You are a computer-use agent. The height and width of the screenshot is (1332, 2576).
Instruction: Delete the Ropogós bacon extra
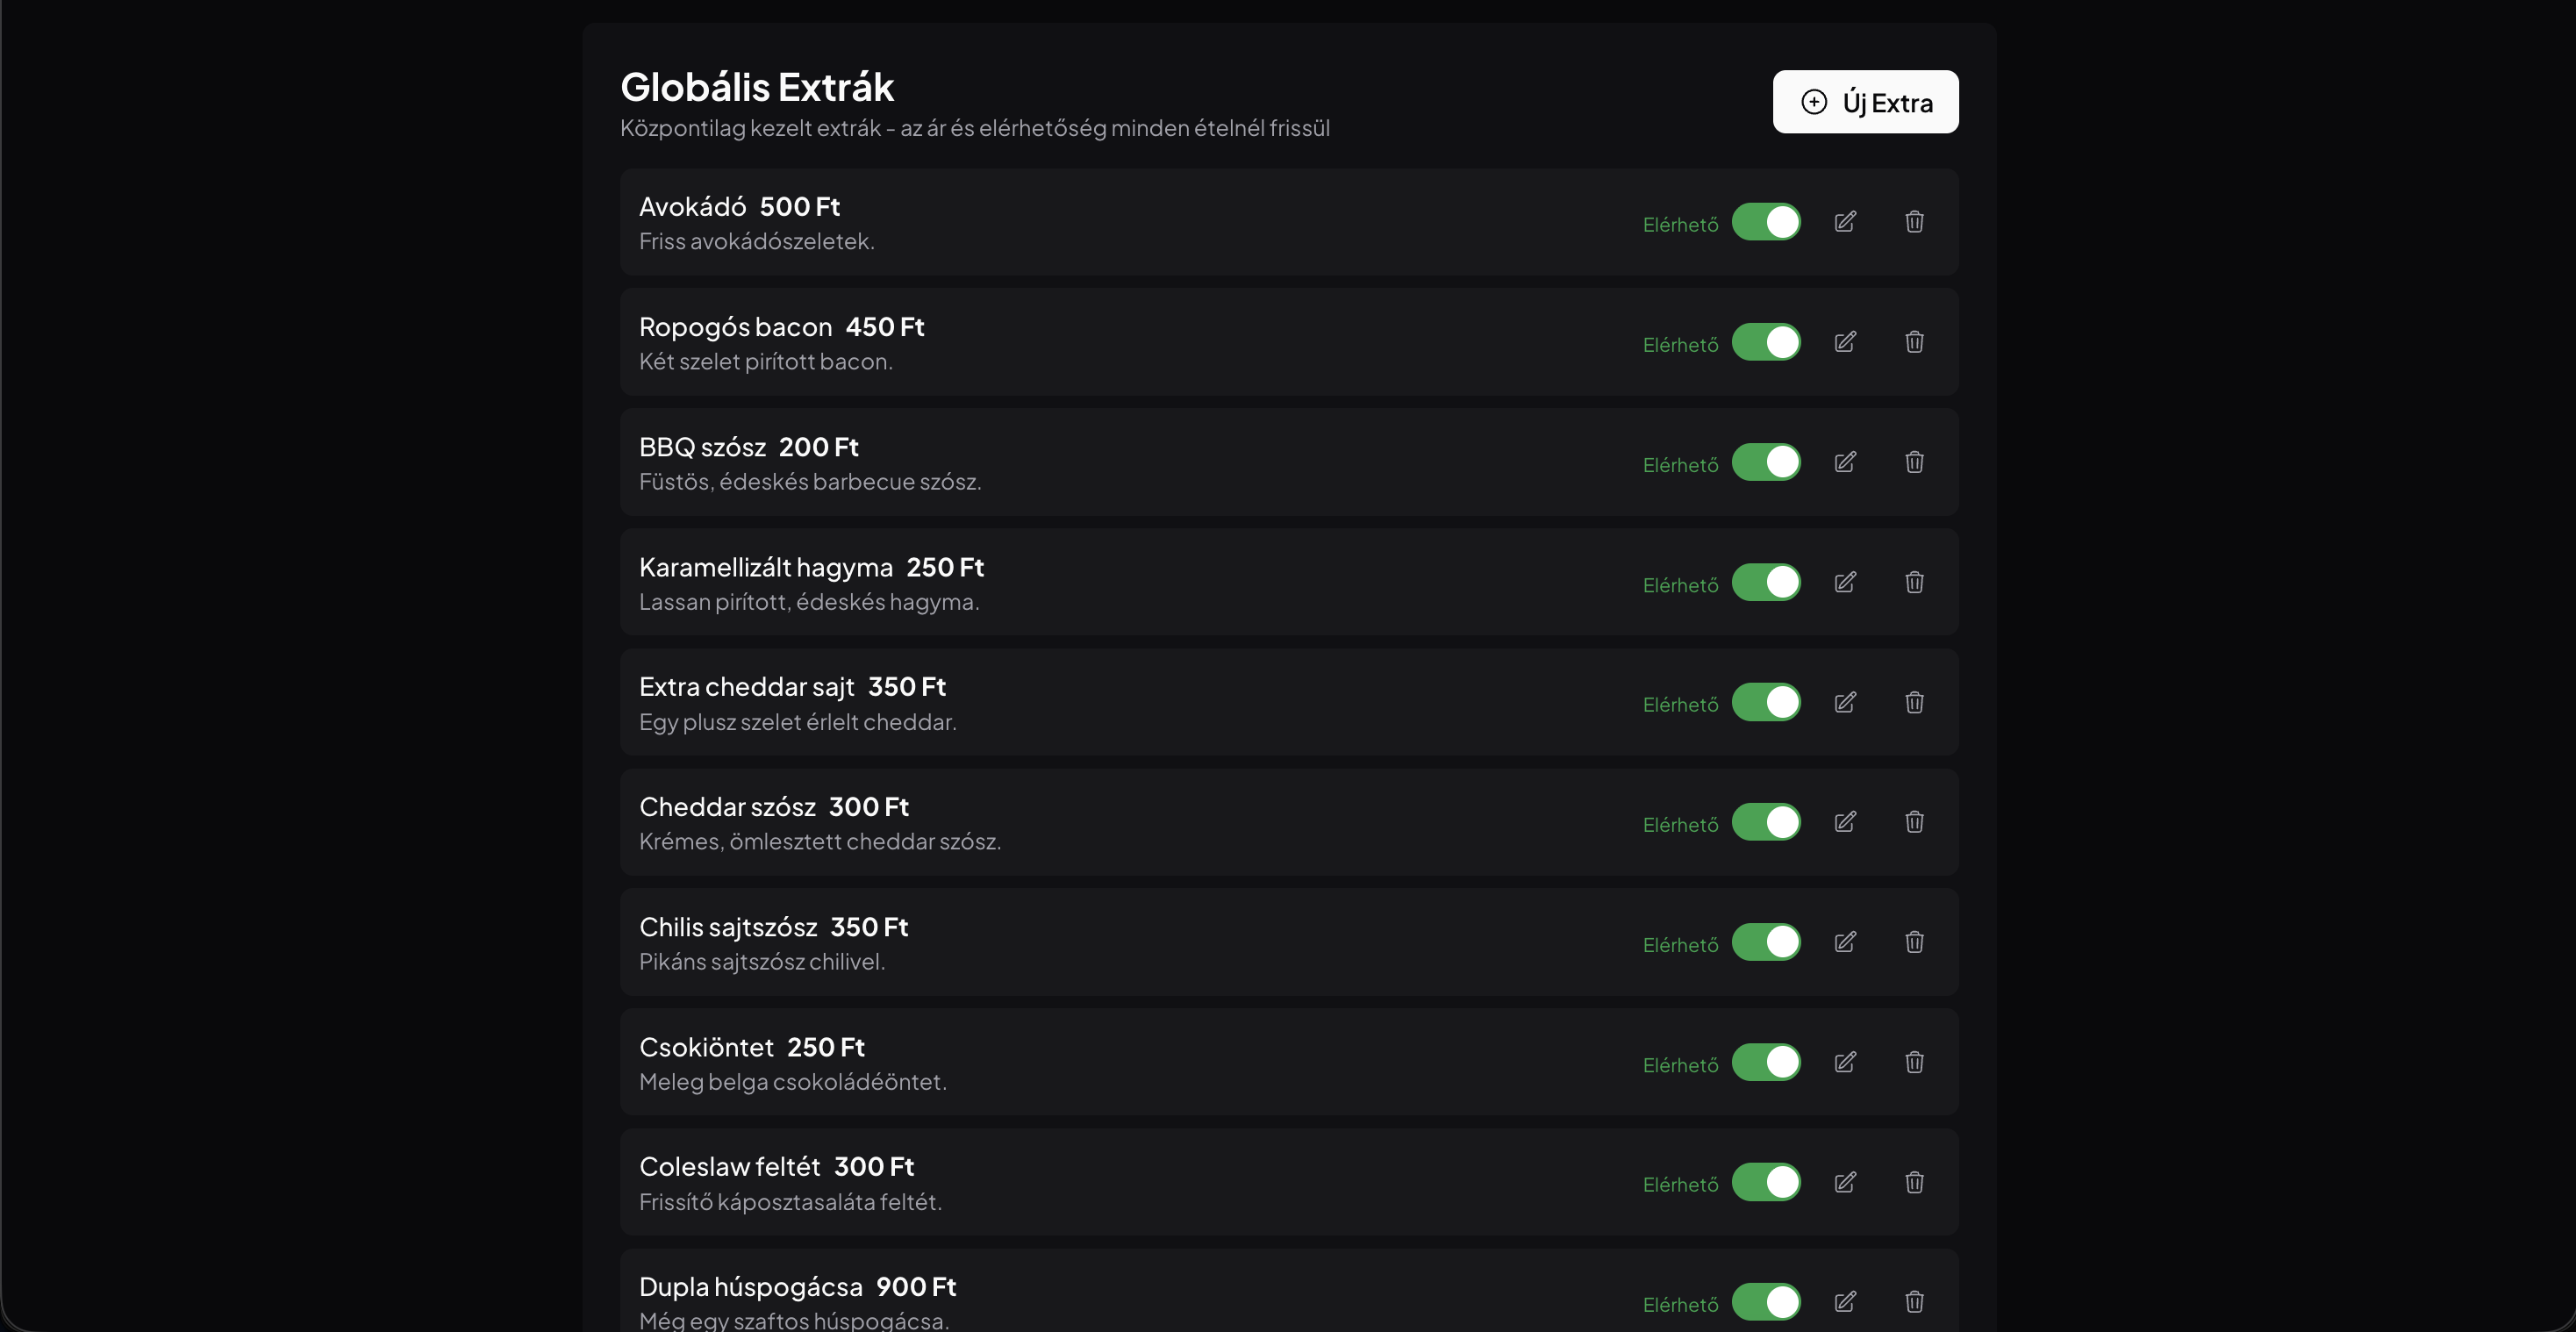tap(1914, 342)
